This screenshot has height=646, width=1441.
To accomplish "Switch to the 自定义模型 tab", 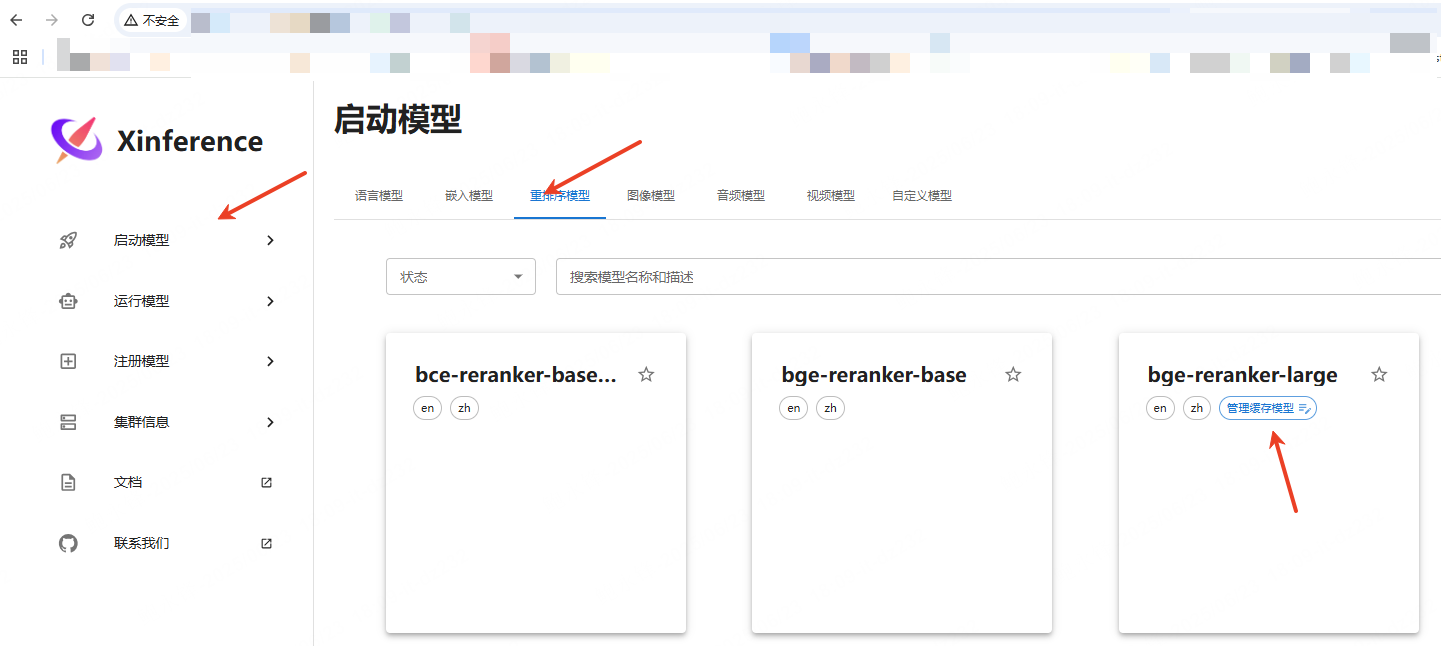I will pos(922,196).
